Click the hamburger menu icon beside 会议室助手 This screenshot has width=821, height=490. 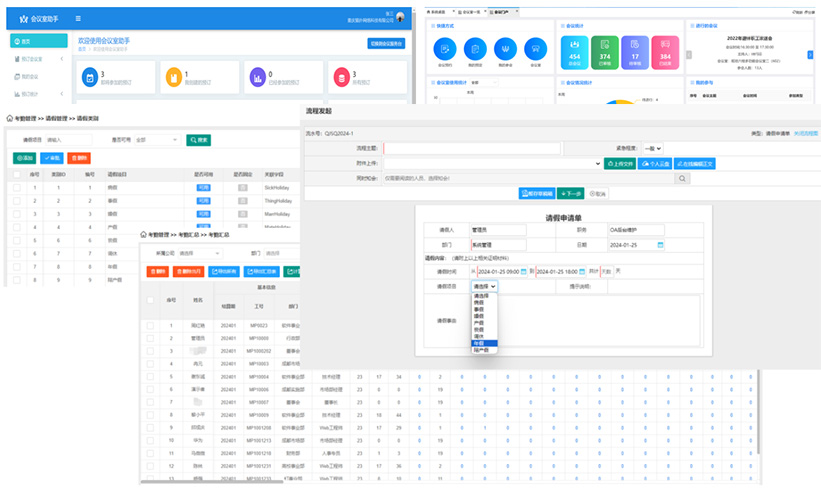coord(78,18)
